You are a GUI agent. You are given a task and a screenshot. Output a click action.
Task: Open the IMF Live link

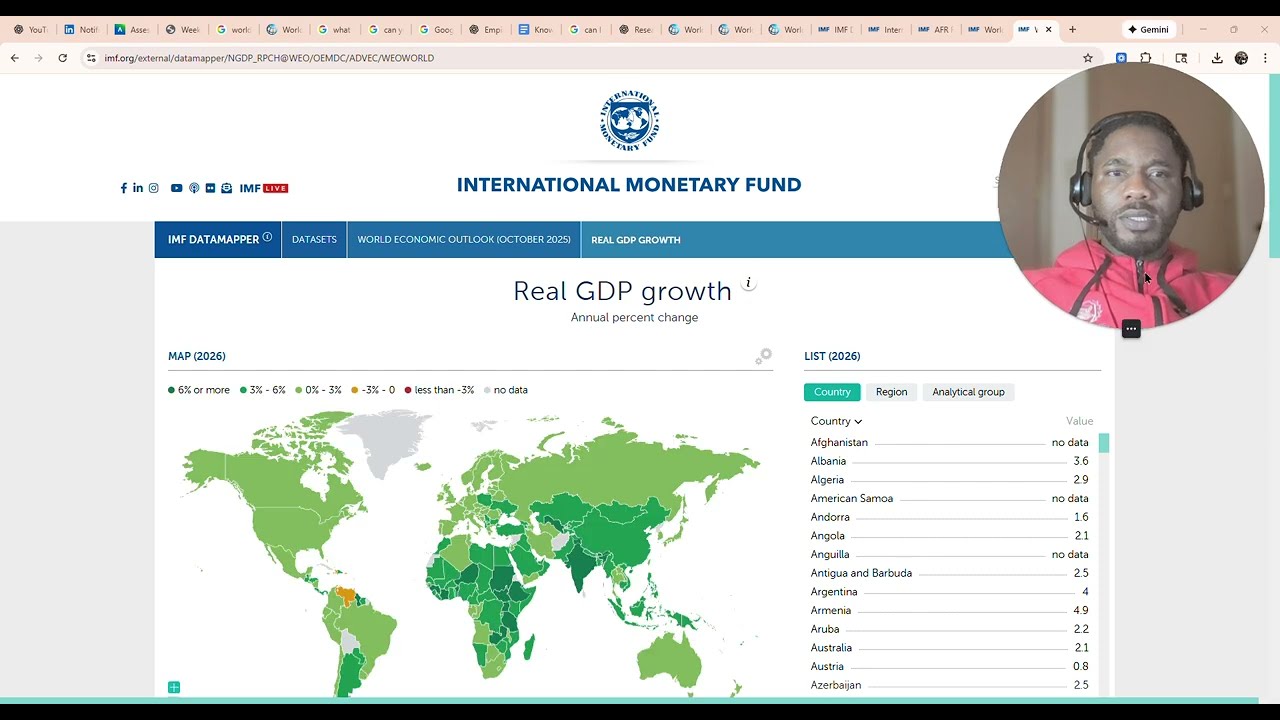(x=264, y=188)
